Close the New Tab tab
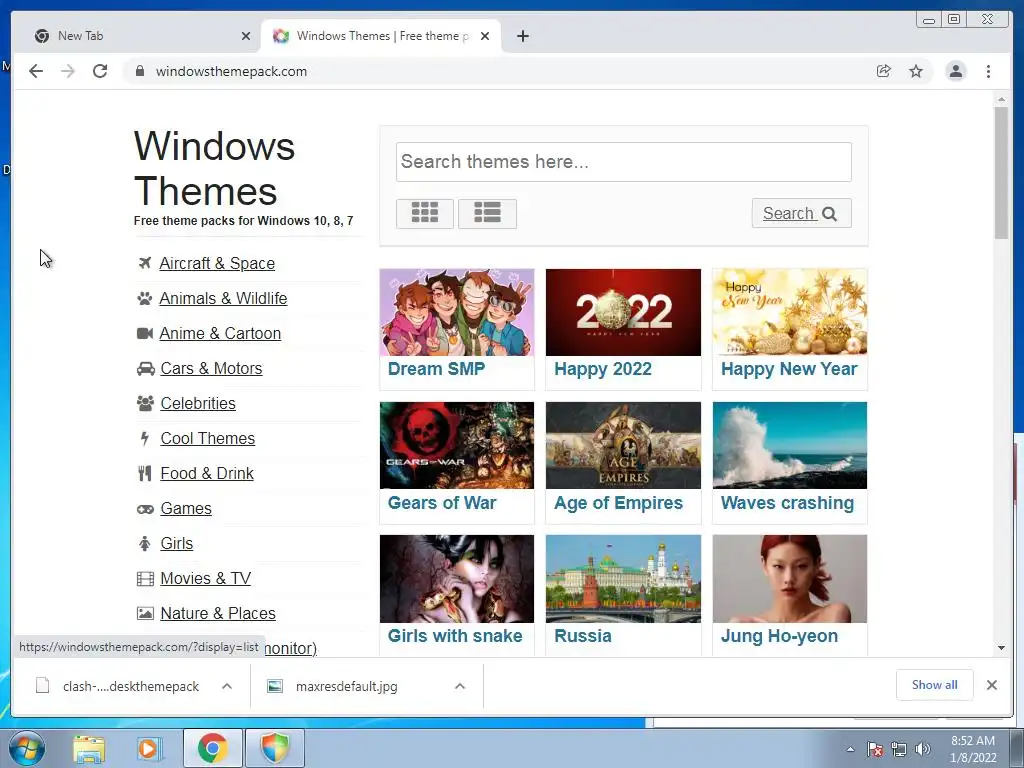The image size is (1024, 768). point(246,36)
